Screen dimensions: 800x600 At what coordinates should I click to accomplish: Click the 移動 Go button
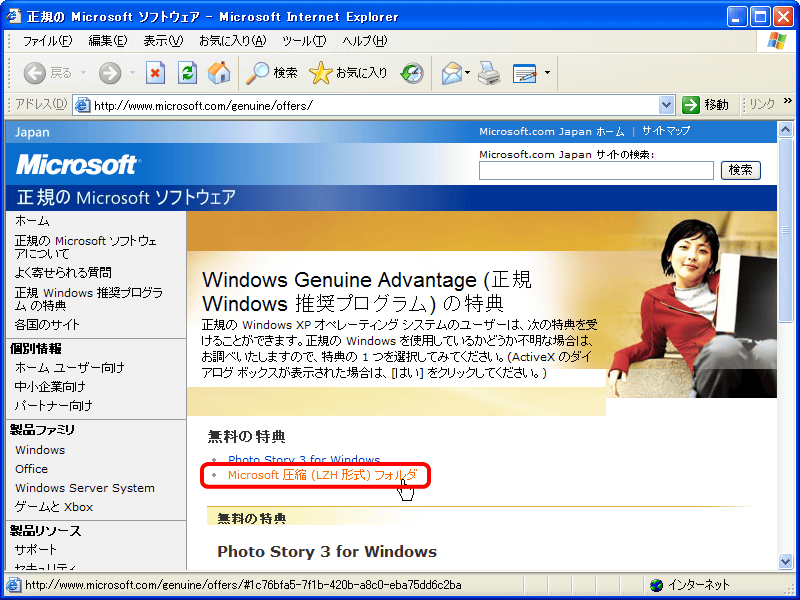coord(705,105)
